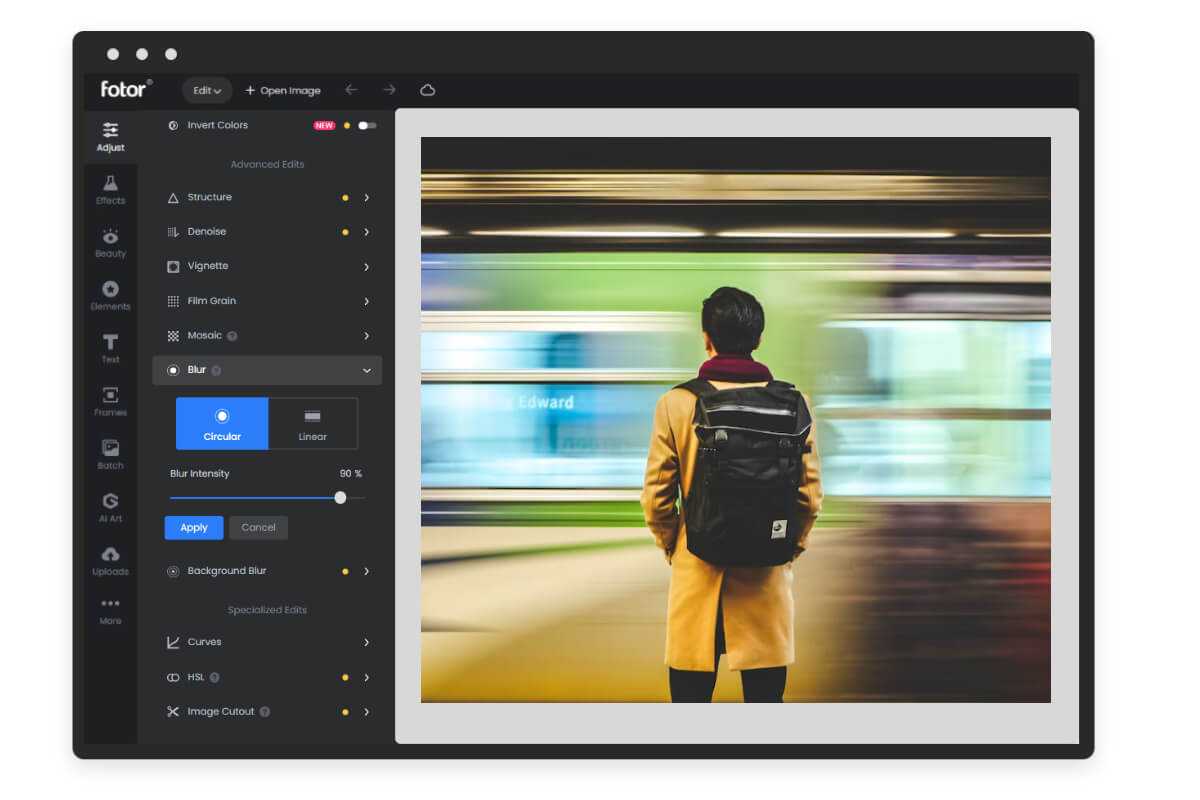Cancel the blur adjustment

[258, 528]
